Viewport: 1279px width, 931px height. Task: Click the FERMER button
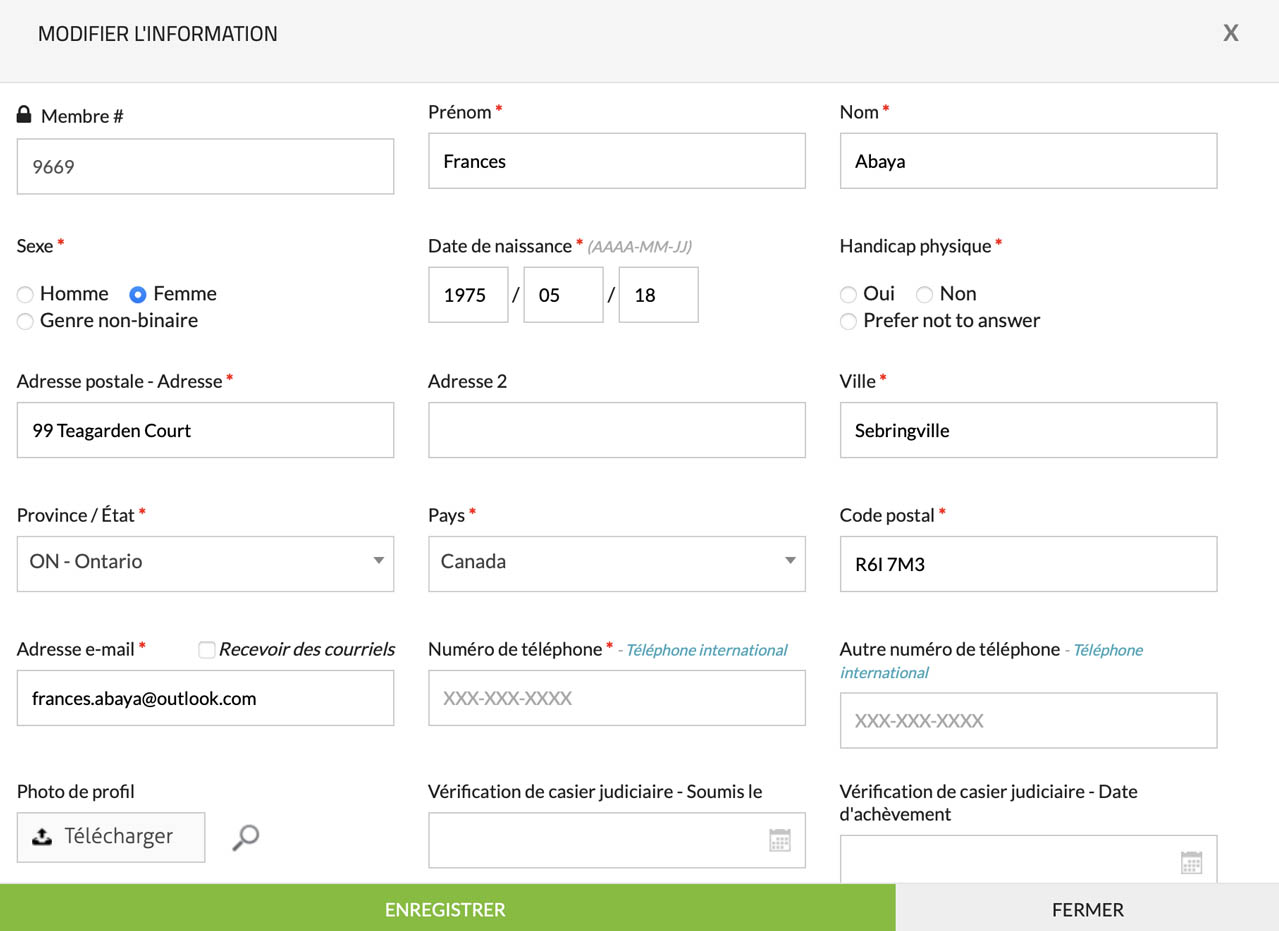pyautogui.click(x=1087, y=909)
